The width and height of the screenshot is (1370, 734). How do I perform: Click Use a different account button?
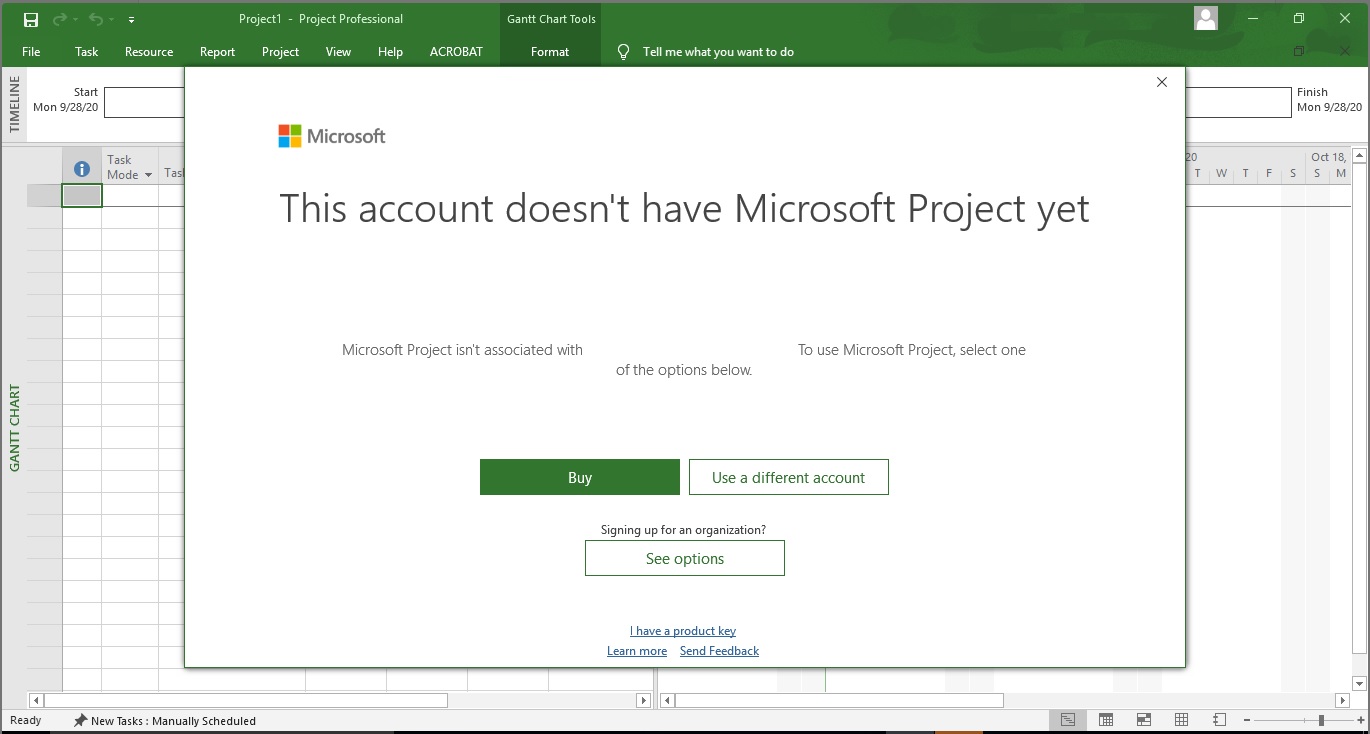788,477
